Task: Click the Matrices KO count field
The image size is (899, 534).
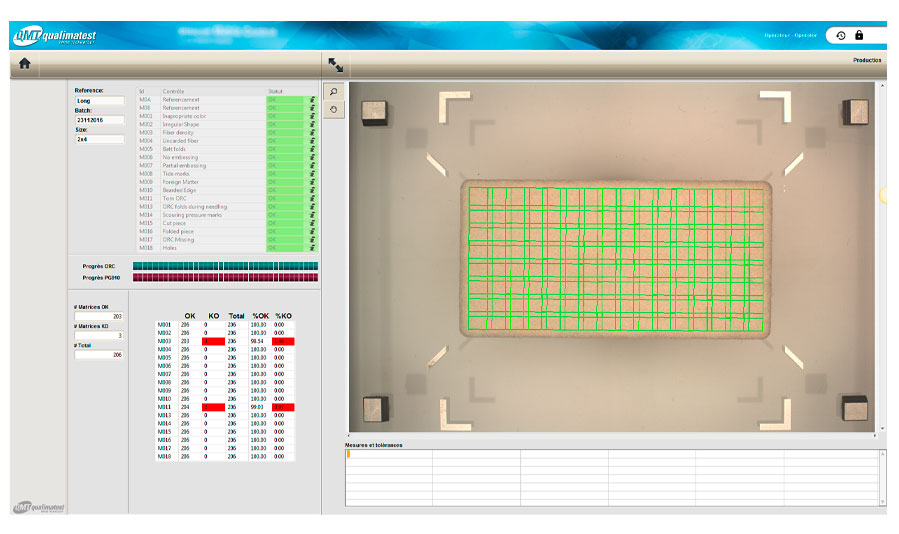Action: [x=99, y=336]
